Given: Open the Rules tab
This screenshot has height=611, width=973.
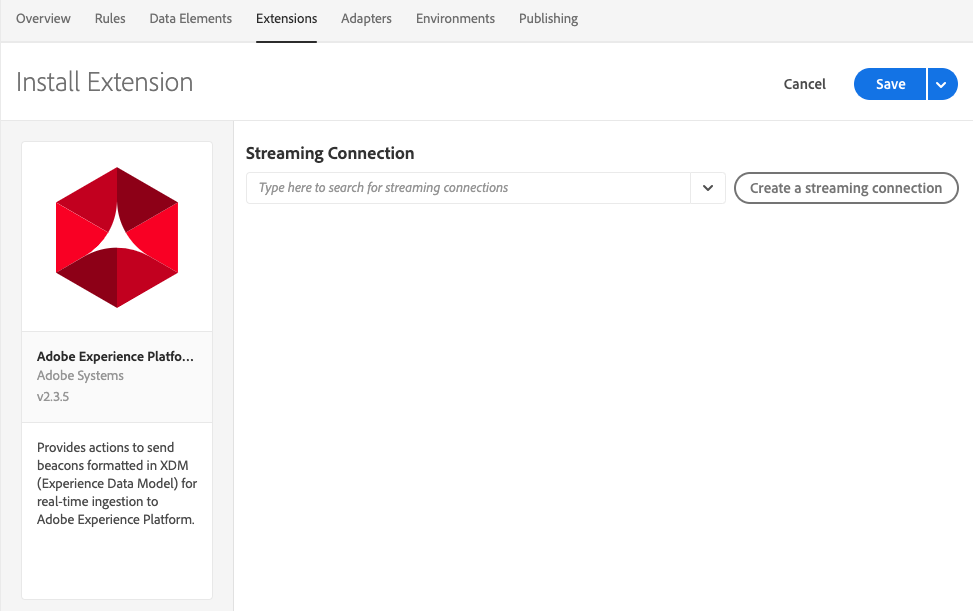Looking at the screenshot, I should pyautogui.click(x=110, y=19).
